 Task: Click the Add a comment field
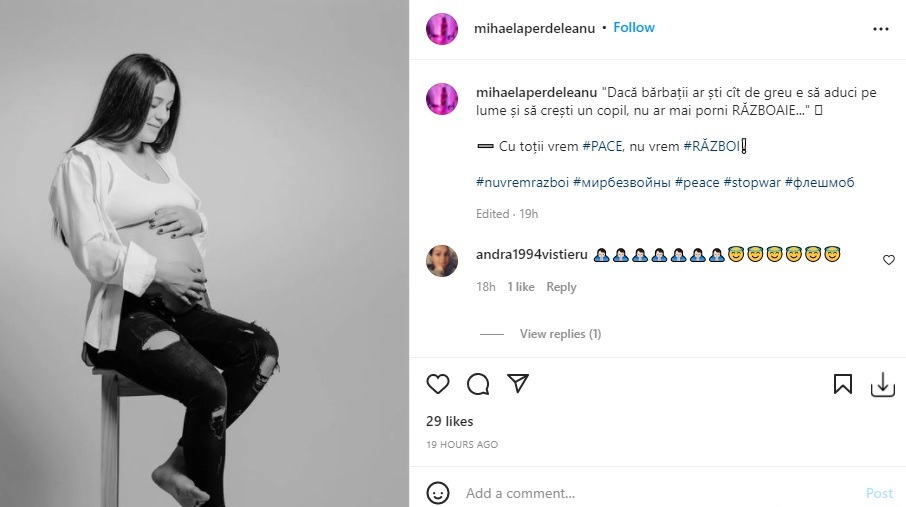pyautogui.click(x=650, y=493)
